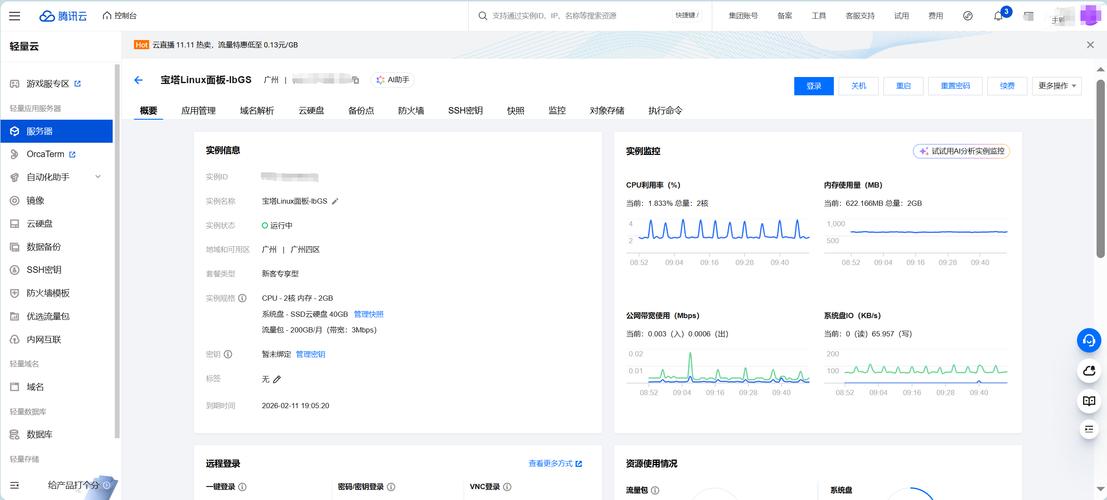Viewport: 1107px width, 500px height.
Task: Select 云硬盘 in the left sidebar
Action: click(40, 224)
